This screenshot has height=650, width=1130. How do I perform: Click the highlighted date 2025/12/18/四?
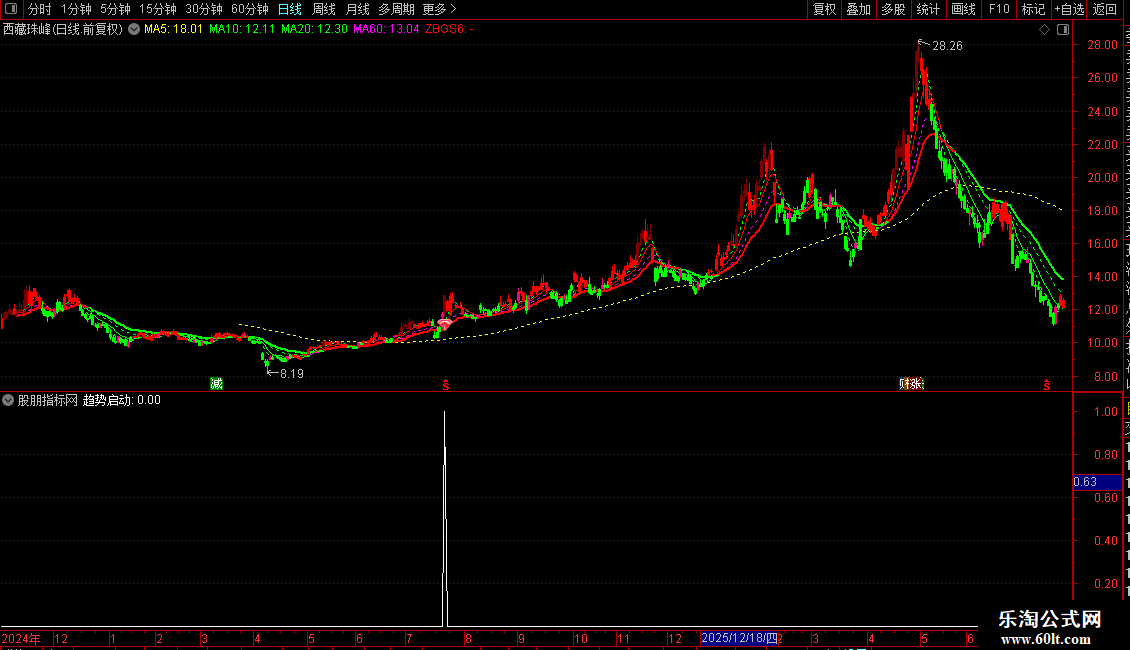pos(739,638)
